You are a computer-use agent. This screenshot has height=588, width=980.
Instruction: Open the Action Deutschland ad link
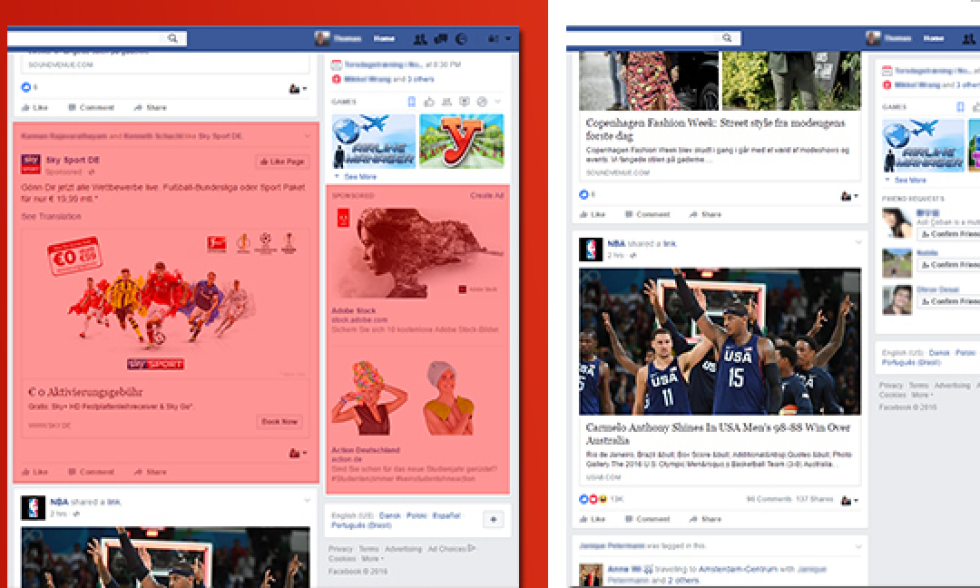point(366,450)
